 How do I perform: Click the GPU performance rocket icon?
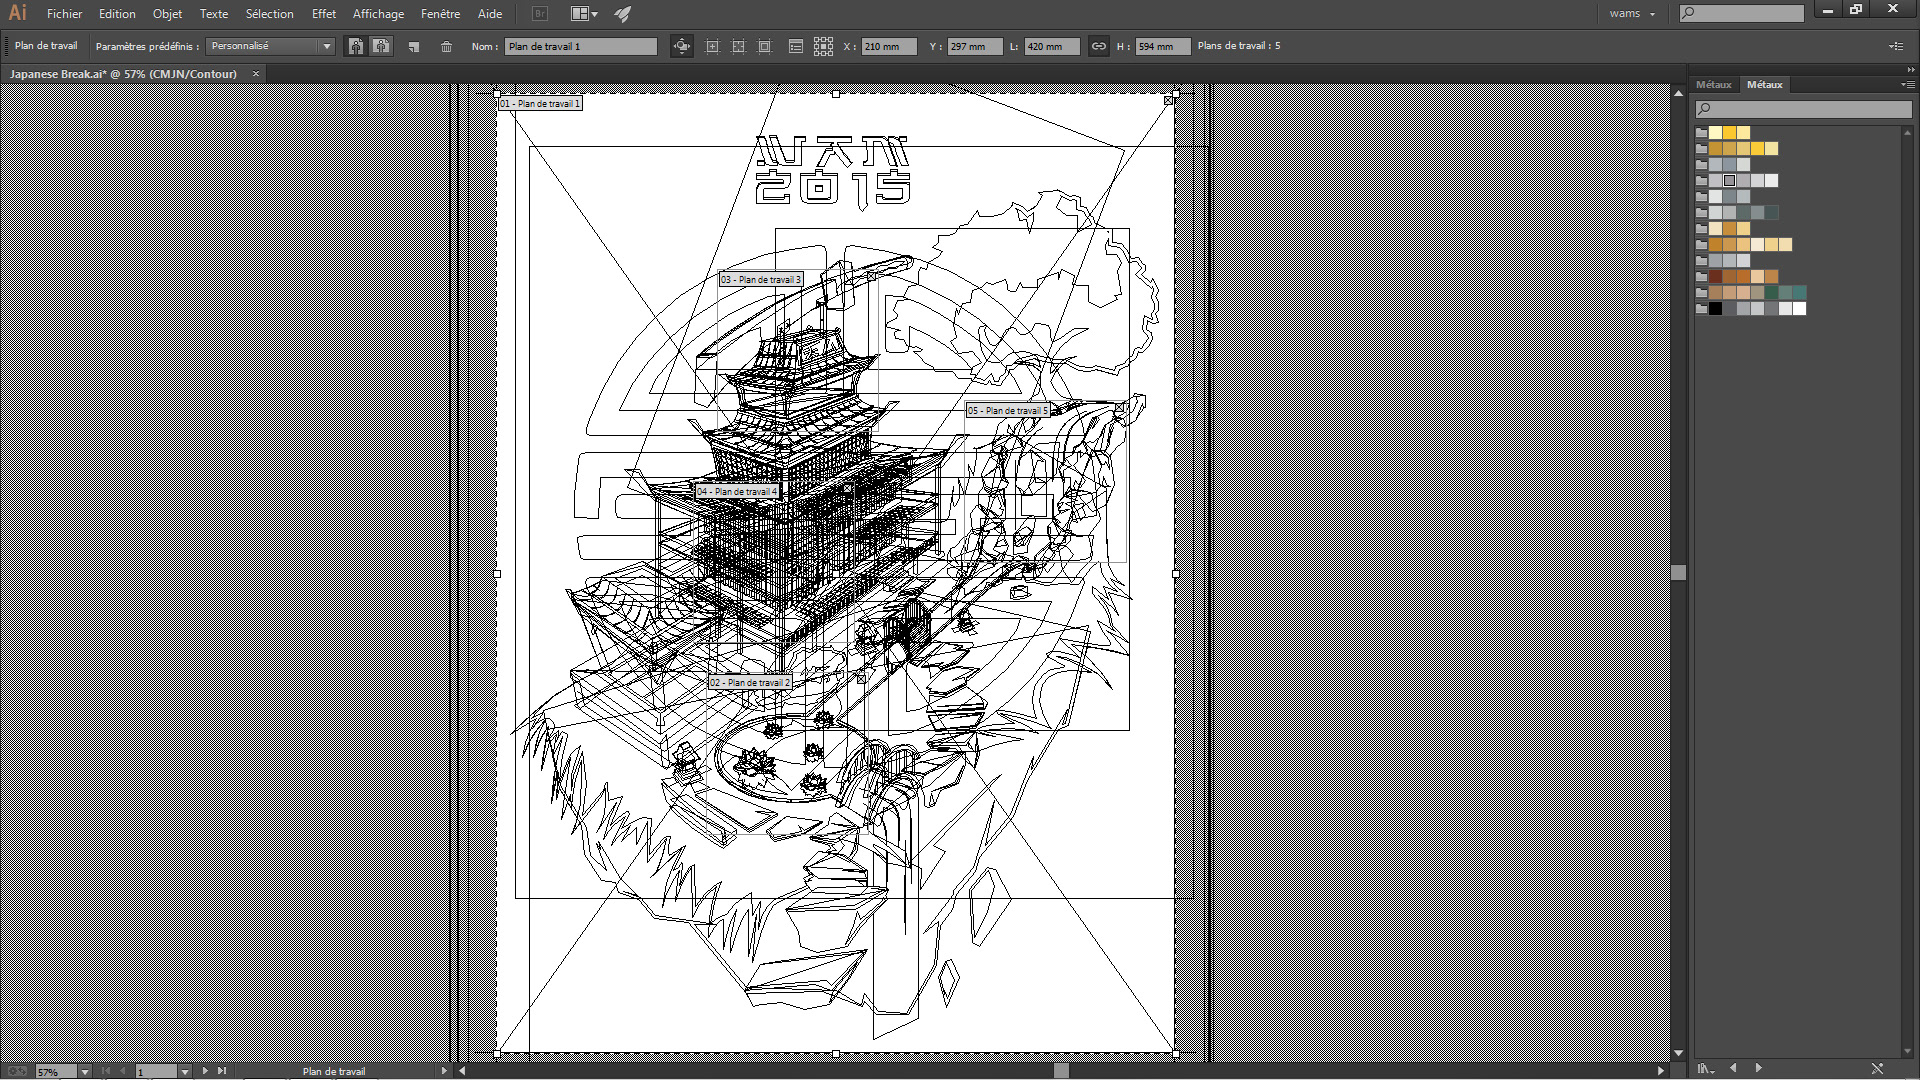click(x=623, y=14)
